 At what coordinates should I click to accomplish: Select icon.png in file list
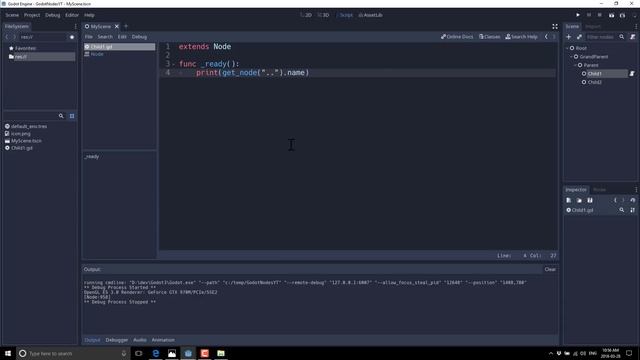point(20,134)
